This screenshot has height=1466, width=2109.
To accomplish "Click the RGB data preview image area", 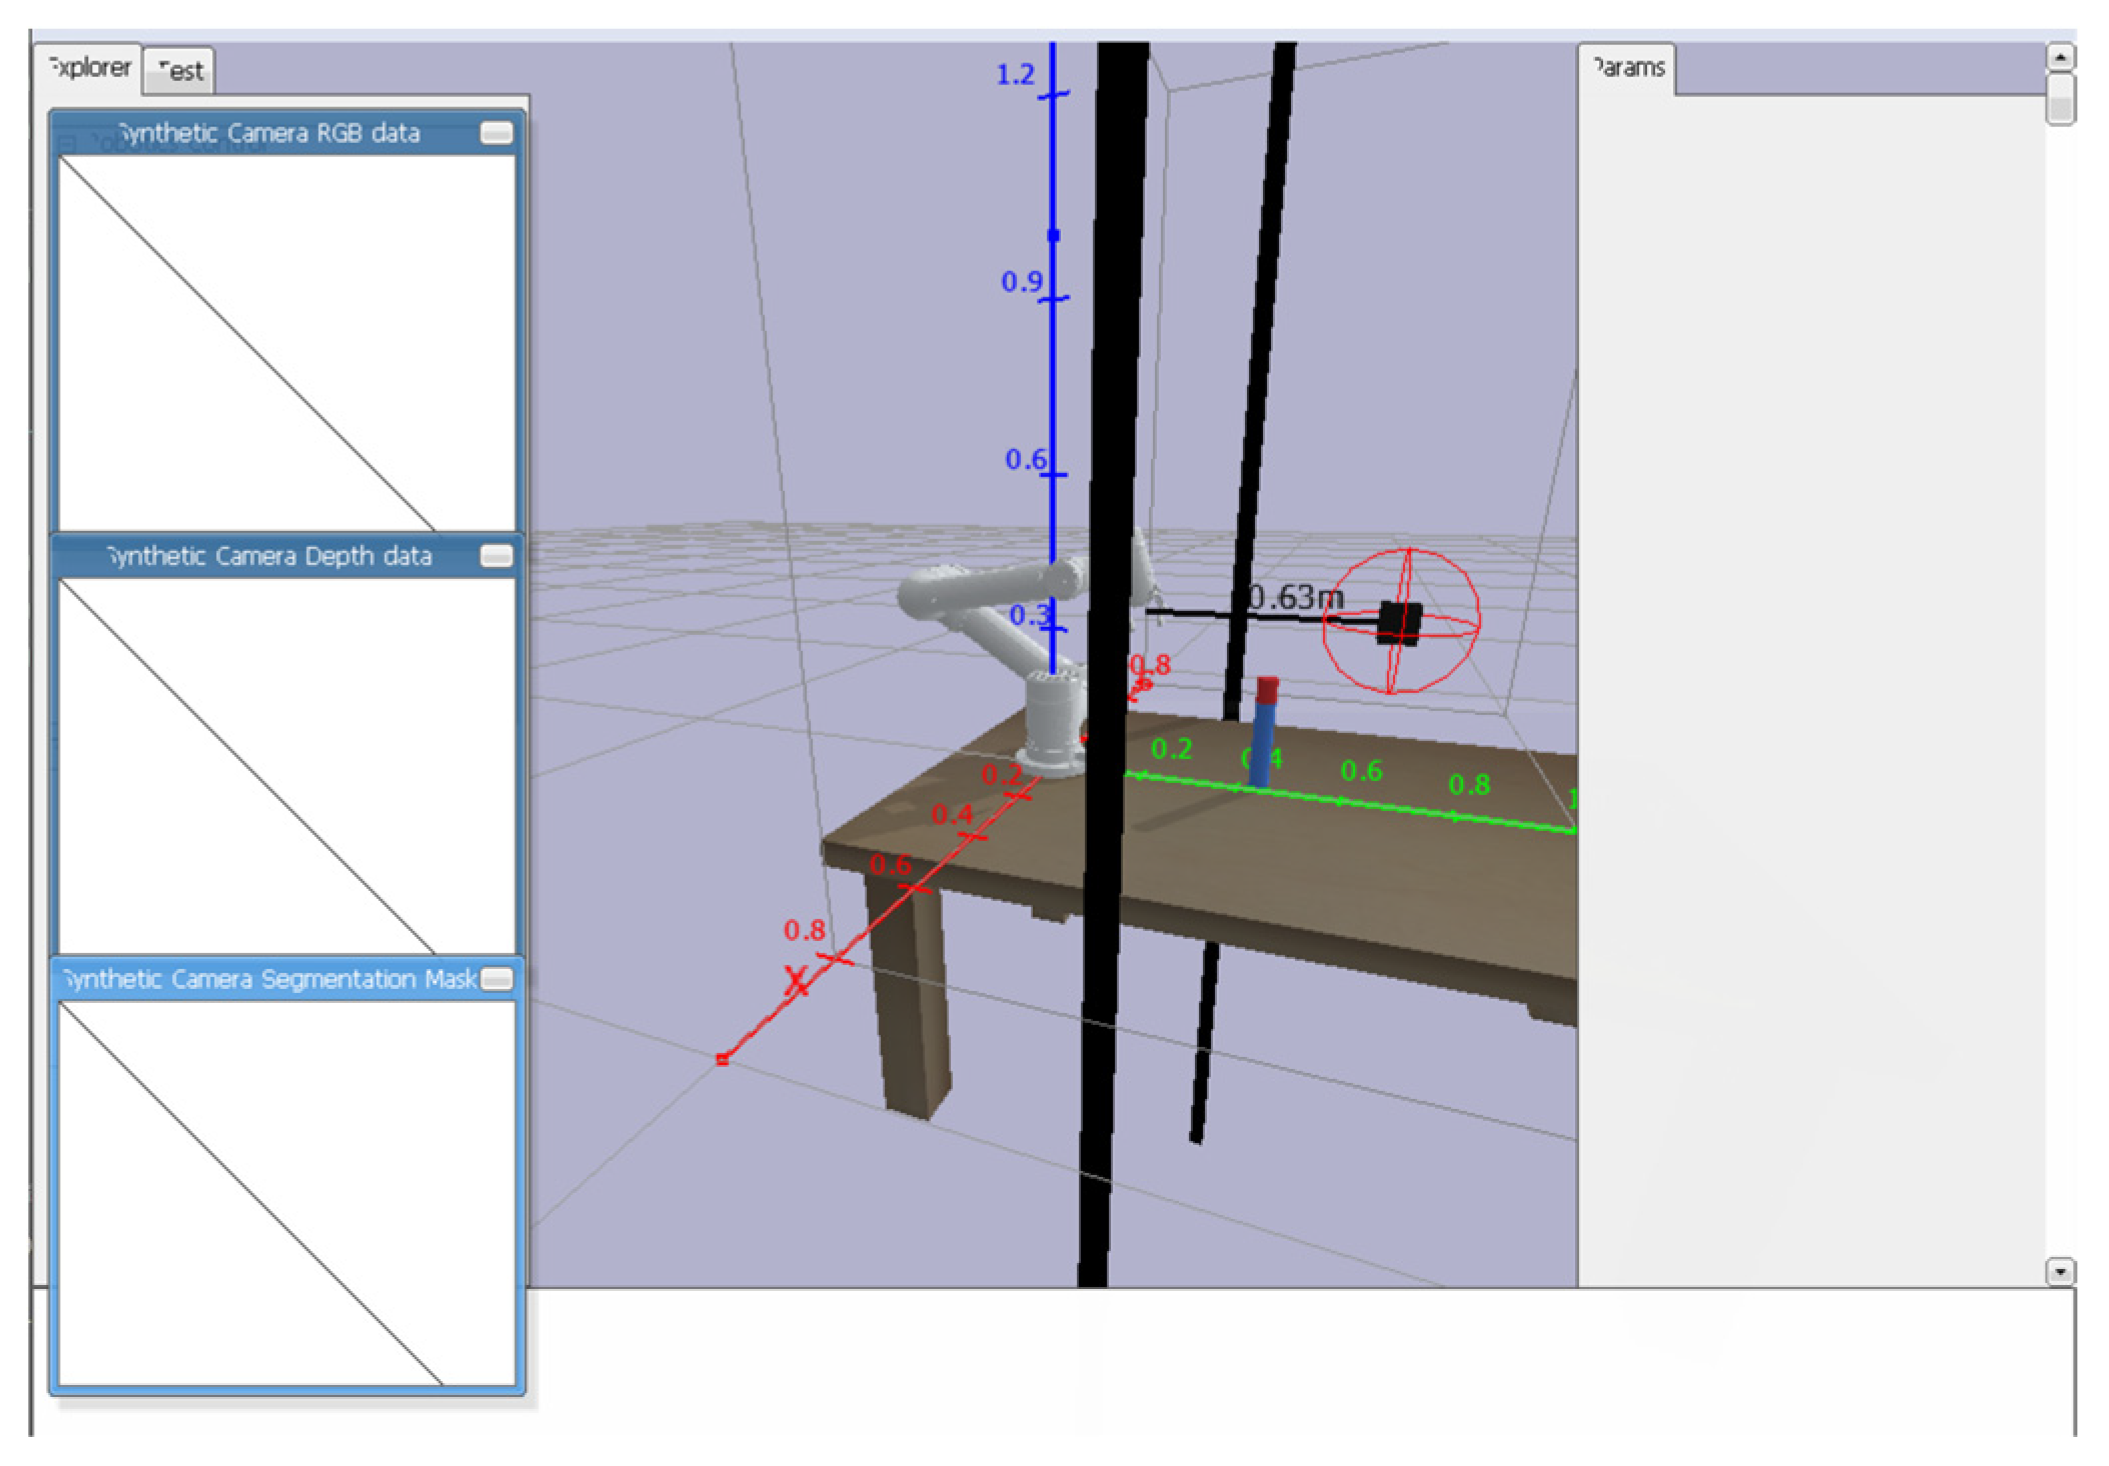I will (x=287, y=343).
